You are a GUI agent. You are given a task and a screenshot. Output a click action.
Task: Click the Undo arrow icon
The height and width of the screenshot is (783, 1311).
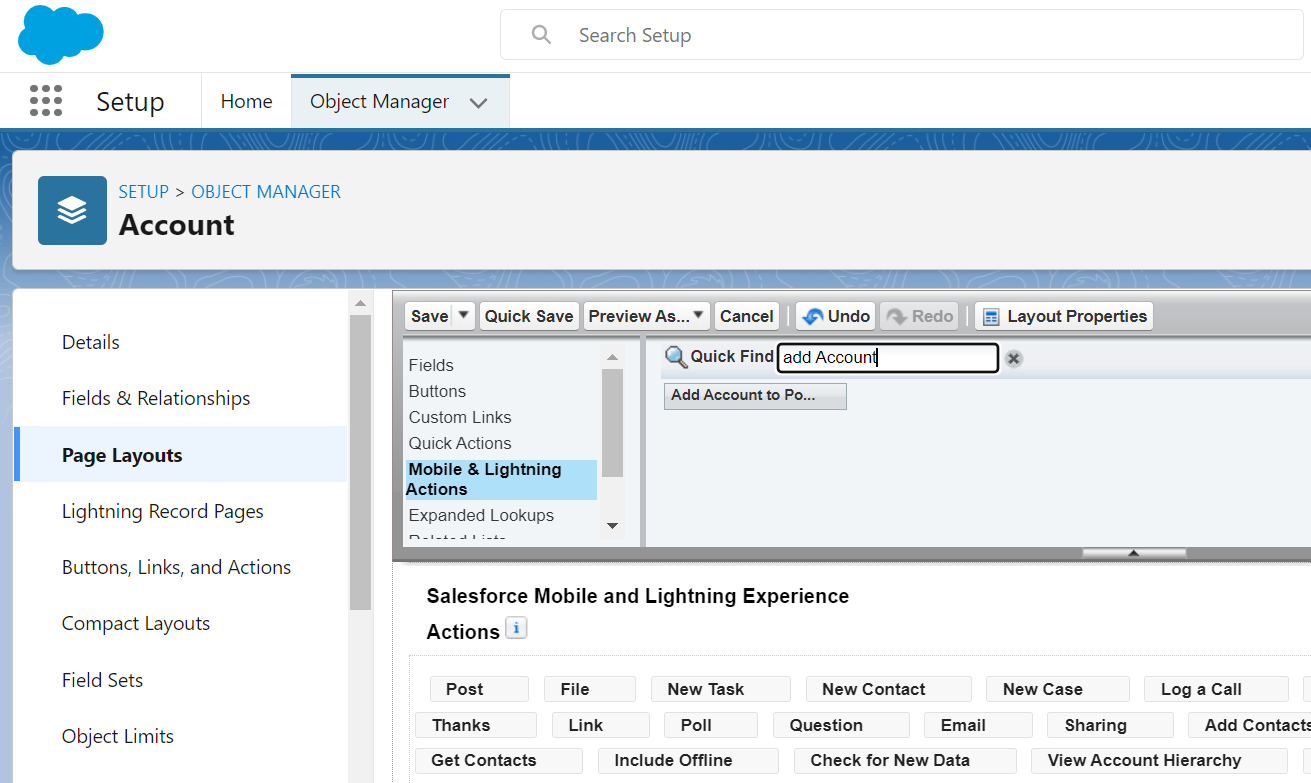pos(812,316)
